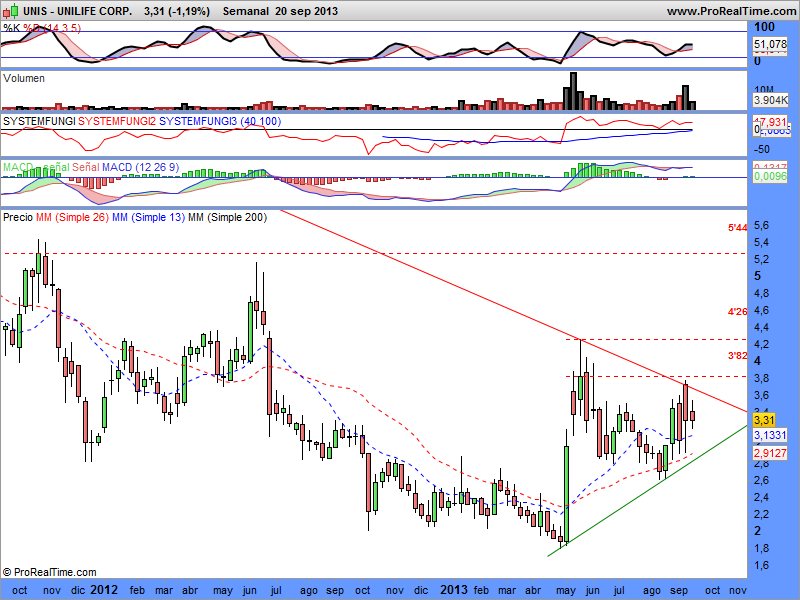
Task: Select the green ascending support trendline
Action: (x=648, y=490)
